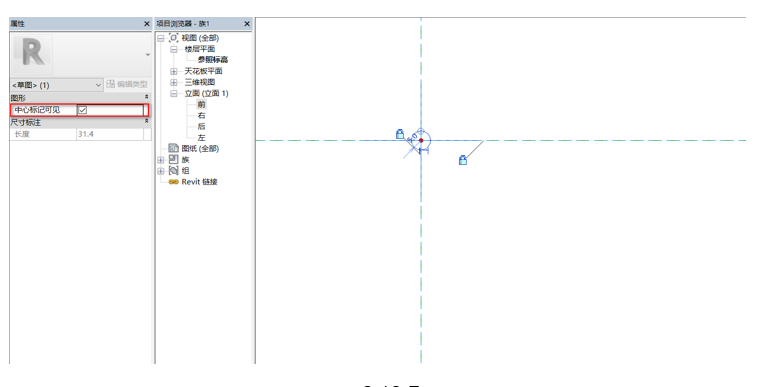Screen dimensions: 757x387
Task: Click the 编辑类型 button
Action: 127,84
